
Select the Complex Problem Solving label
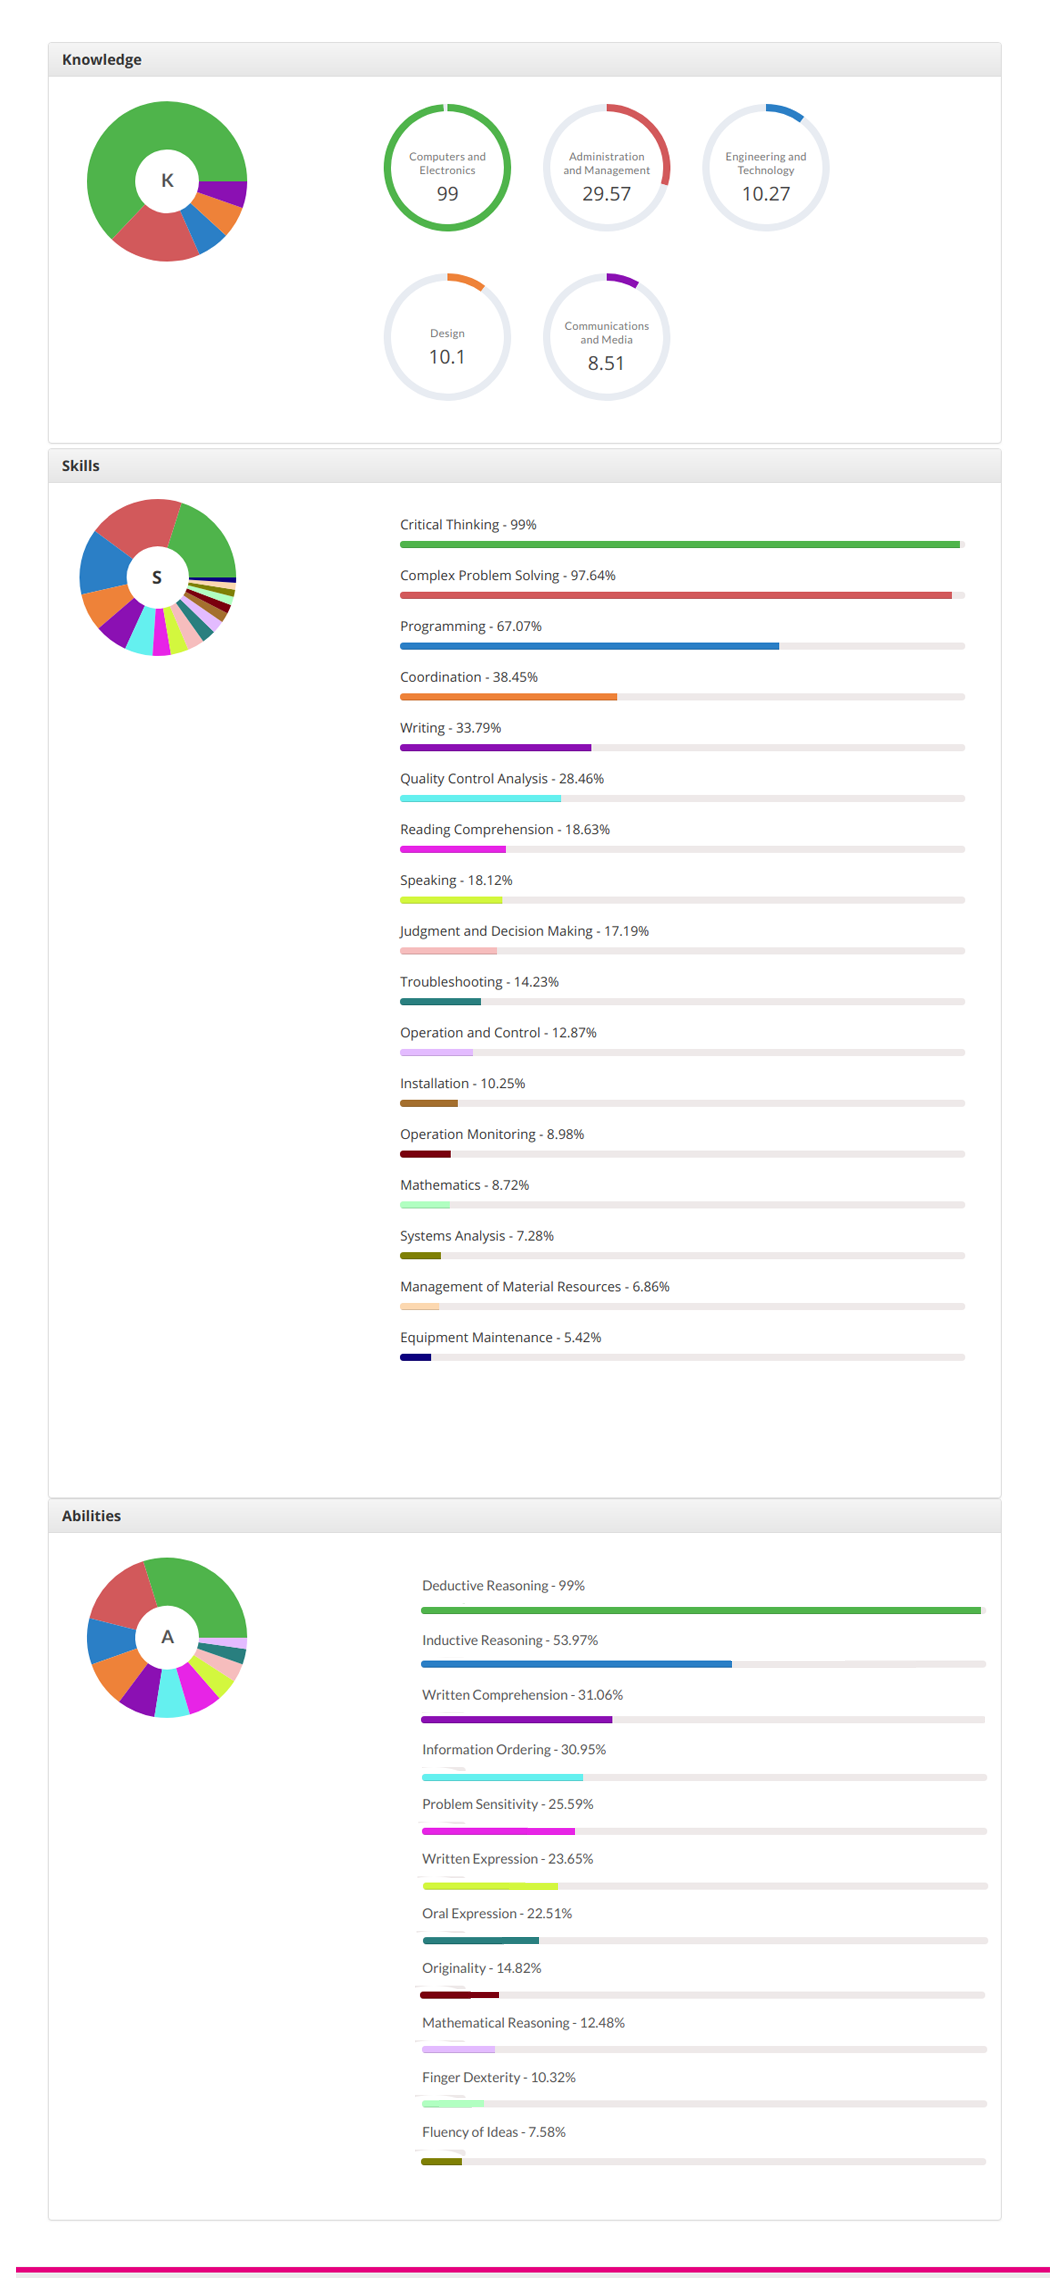(x=507, y=575)
